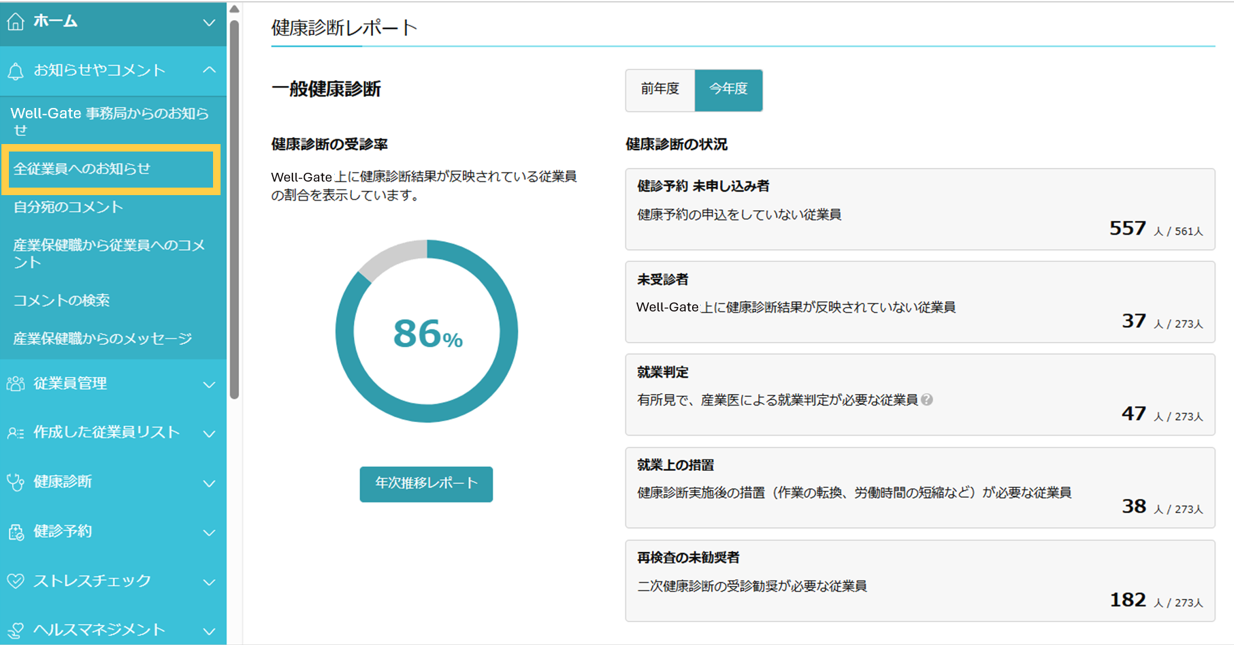1234x645 pixels.
Task: Open the 就業上の措置 card
Action: tap(920, 487)
